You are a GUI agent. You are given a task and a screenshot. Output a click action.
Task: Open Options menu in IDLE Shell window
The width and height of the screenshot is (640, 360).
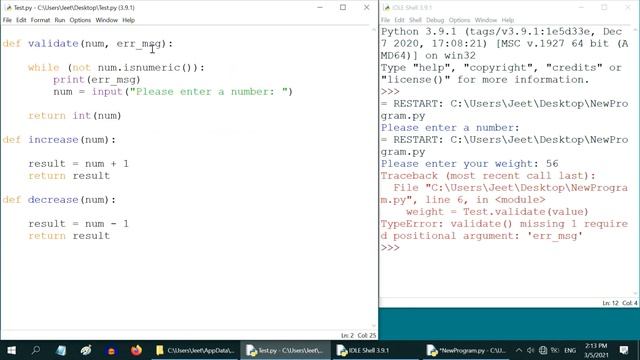(459, 20)
